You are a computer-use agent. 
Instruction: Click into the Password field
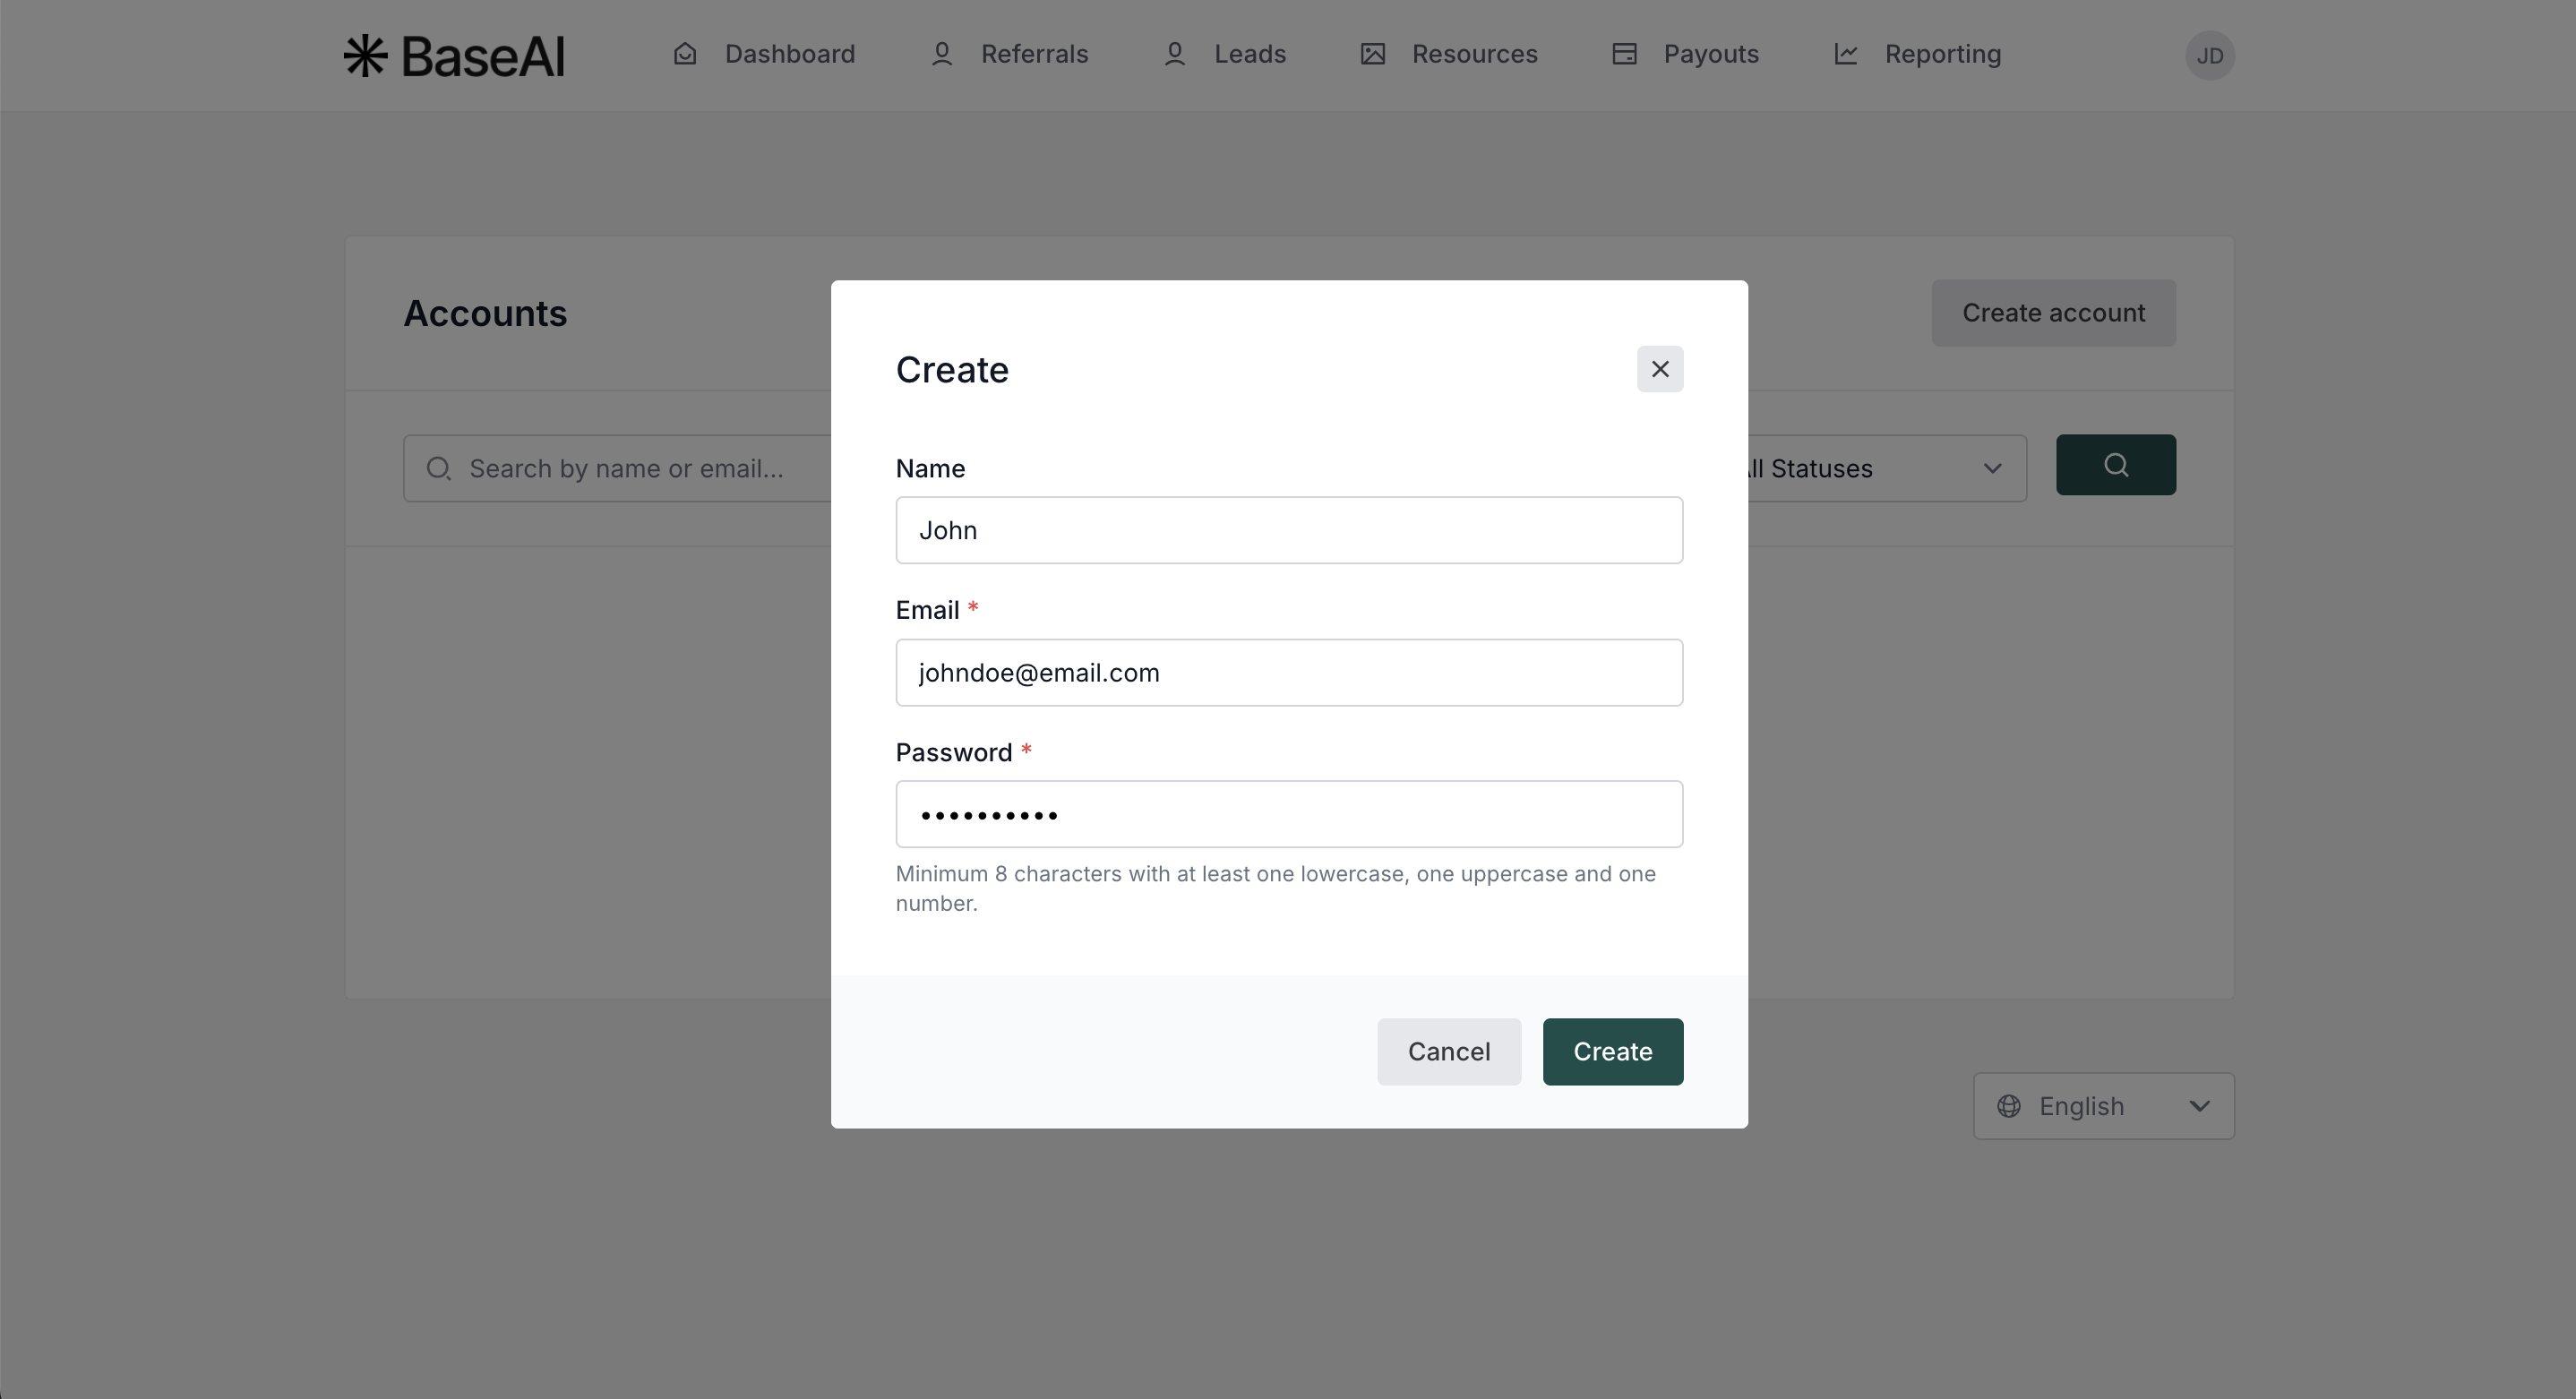(x=1289, y=814)
